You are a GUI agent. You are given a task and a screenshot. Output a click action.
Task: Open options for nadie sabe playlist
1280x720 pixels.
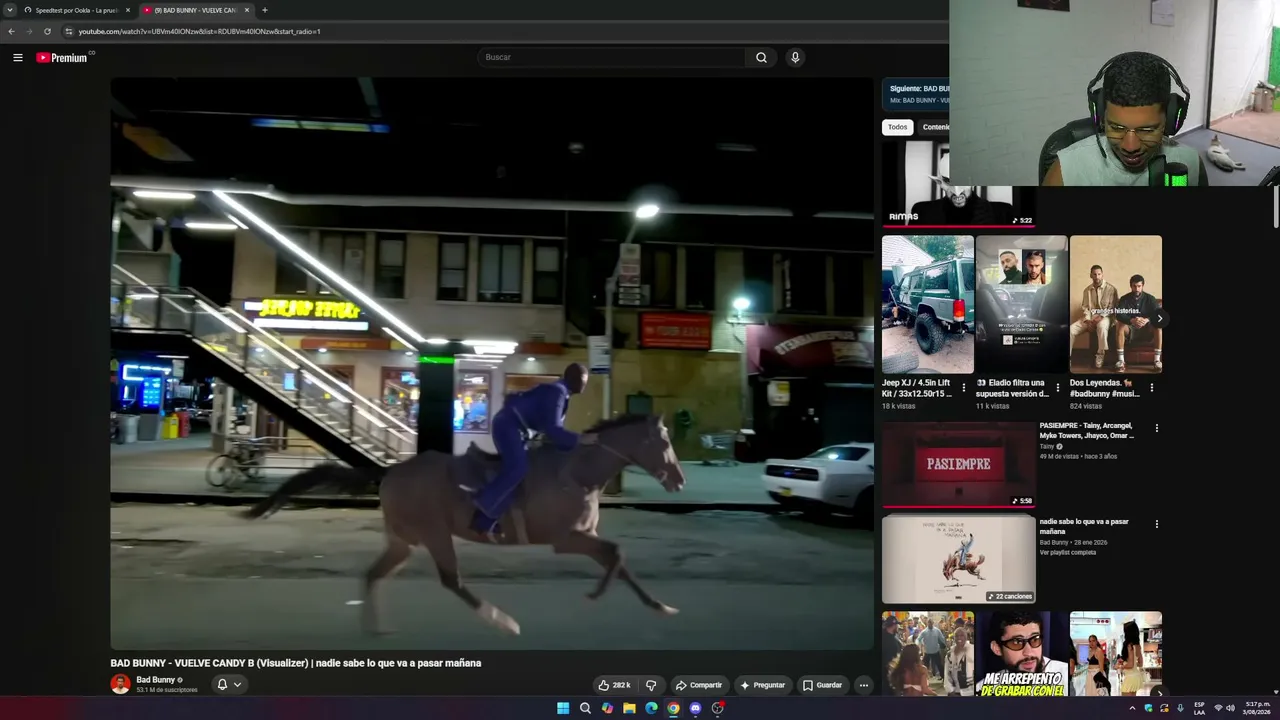1157,524
